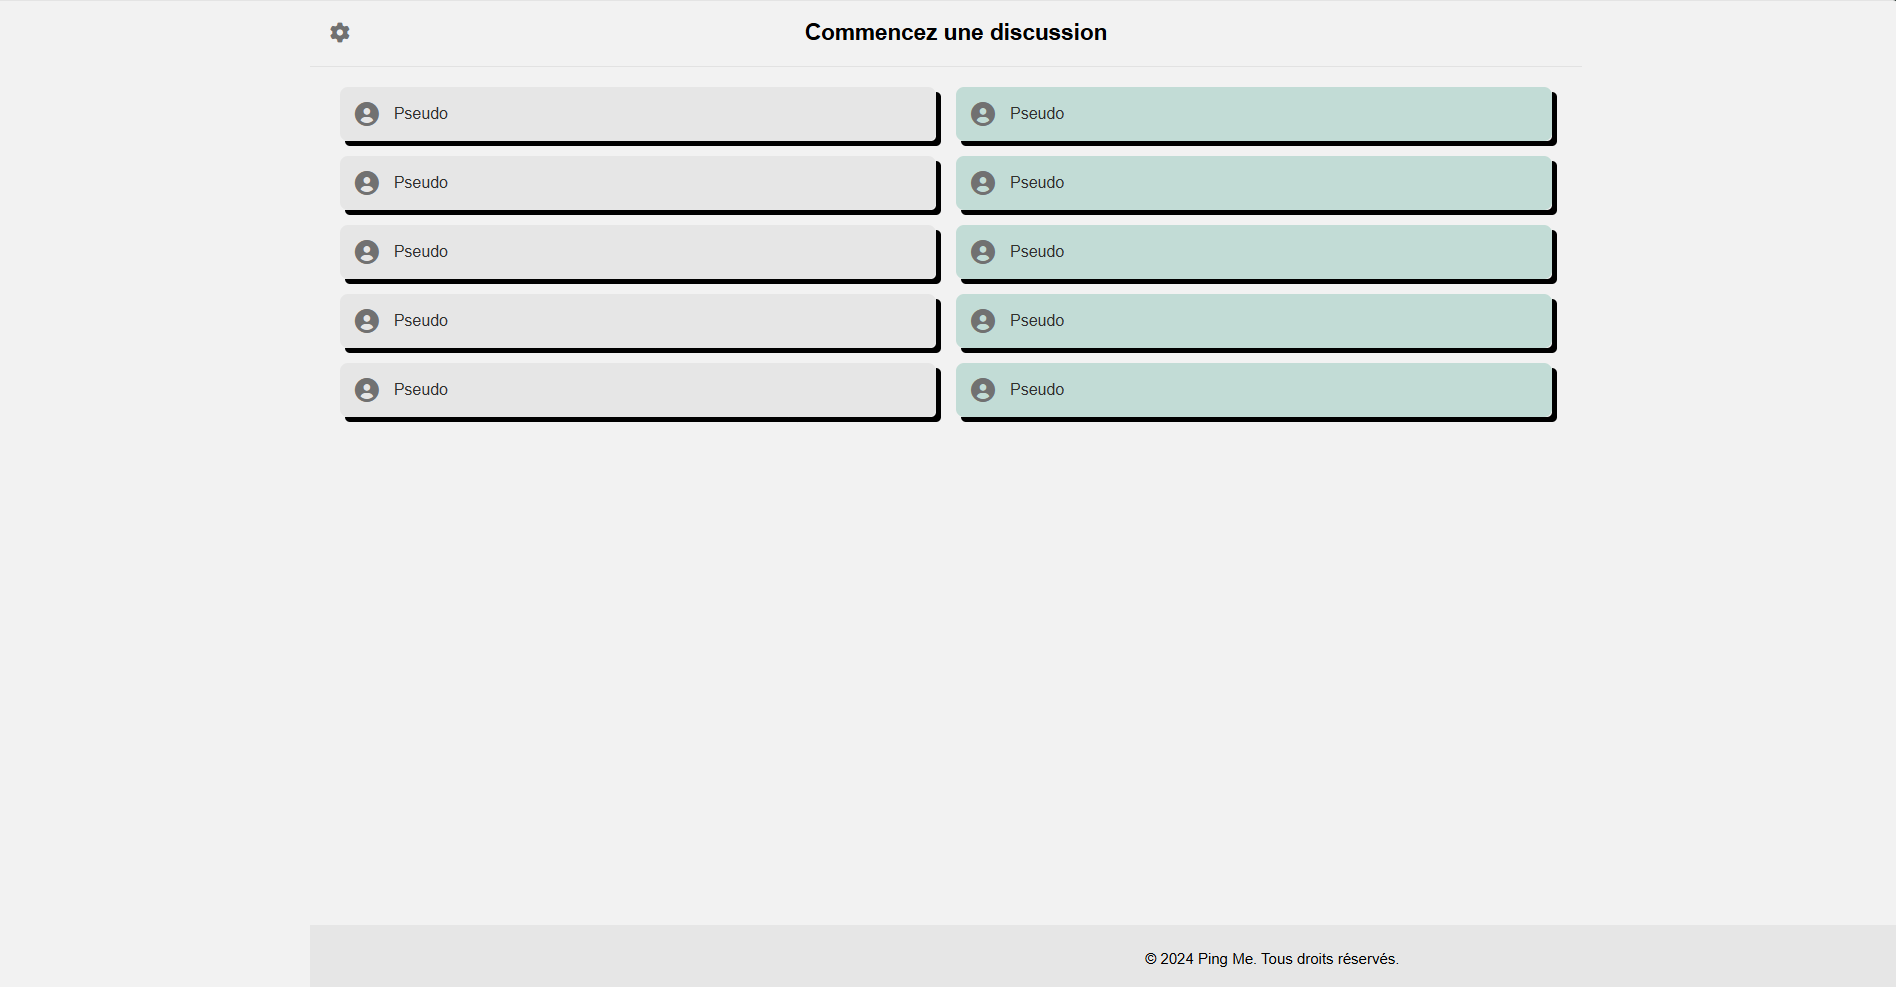Screen dimensions: 1896x987
Task: Click avatar icon in first gray Pseudo card
Action: point(367,114)
